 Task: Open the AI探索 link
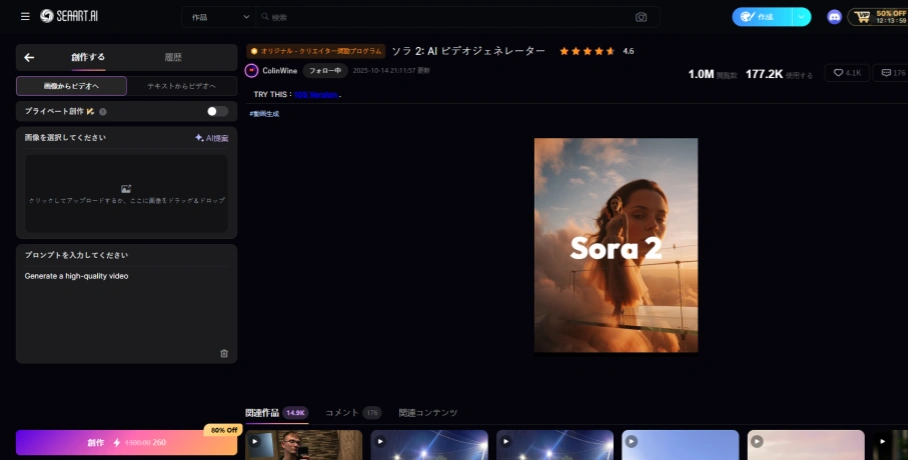point(212,138)
